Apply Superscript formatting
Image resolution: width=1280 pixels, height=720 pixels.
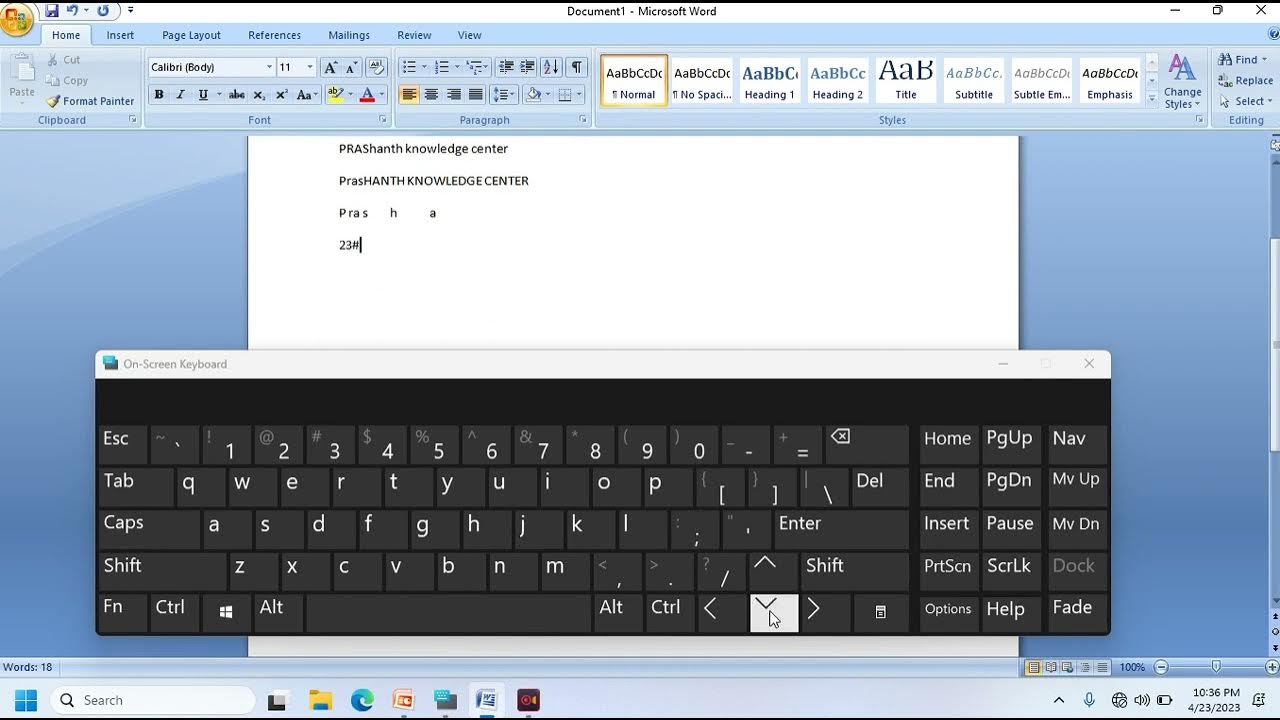pos(281,95)
